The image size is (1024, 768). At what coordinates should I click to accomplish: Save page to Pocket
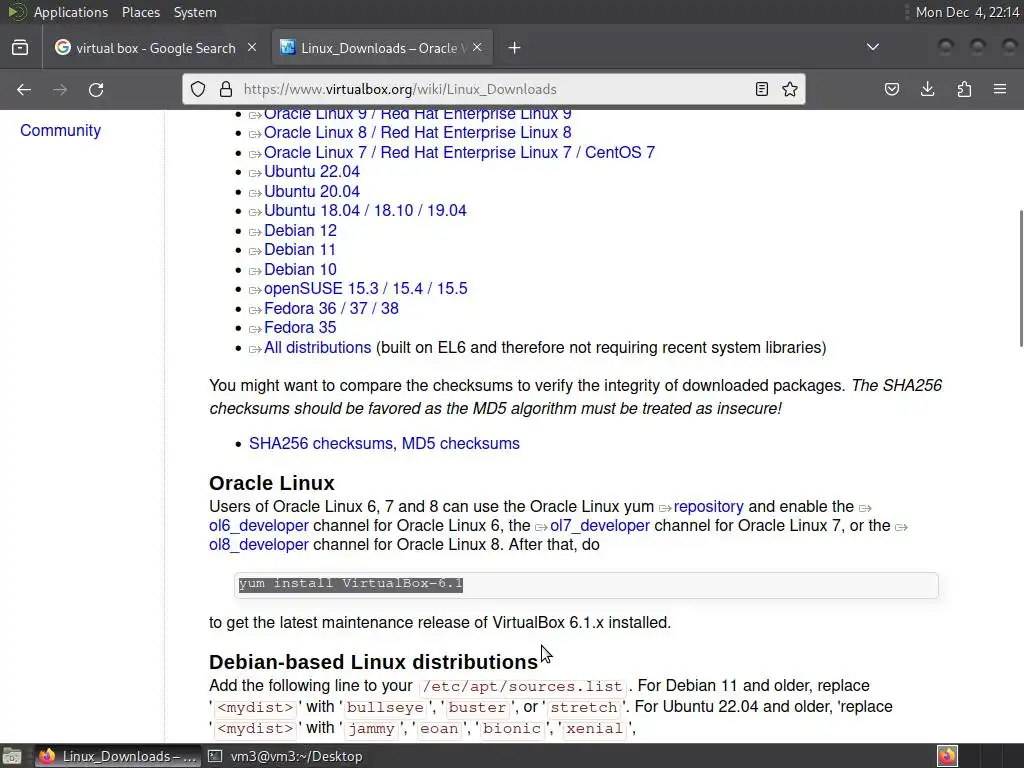pyautogui.click(x=891, y=89)
